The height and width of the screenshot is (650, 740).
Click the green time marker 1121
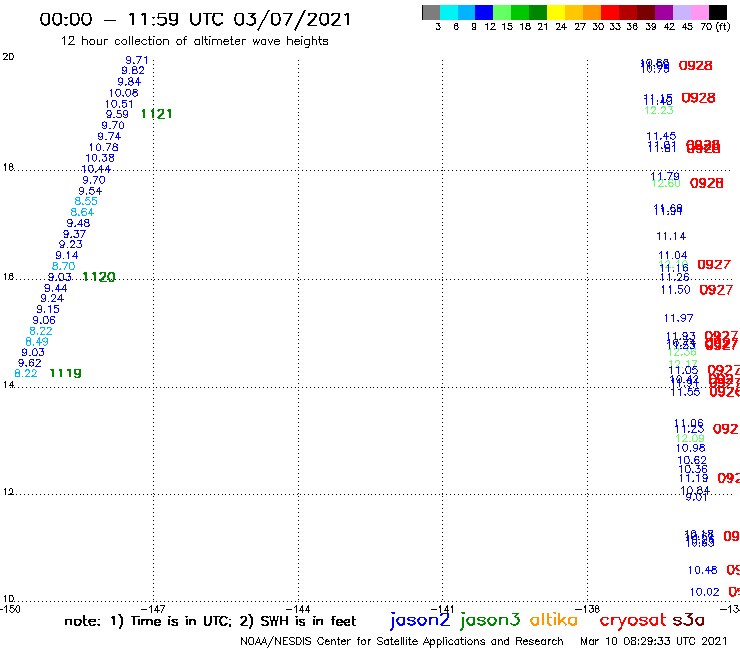(156, 114)
